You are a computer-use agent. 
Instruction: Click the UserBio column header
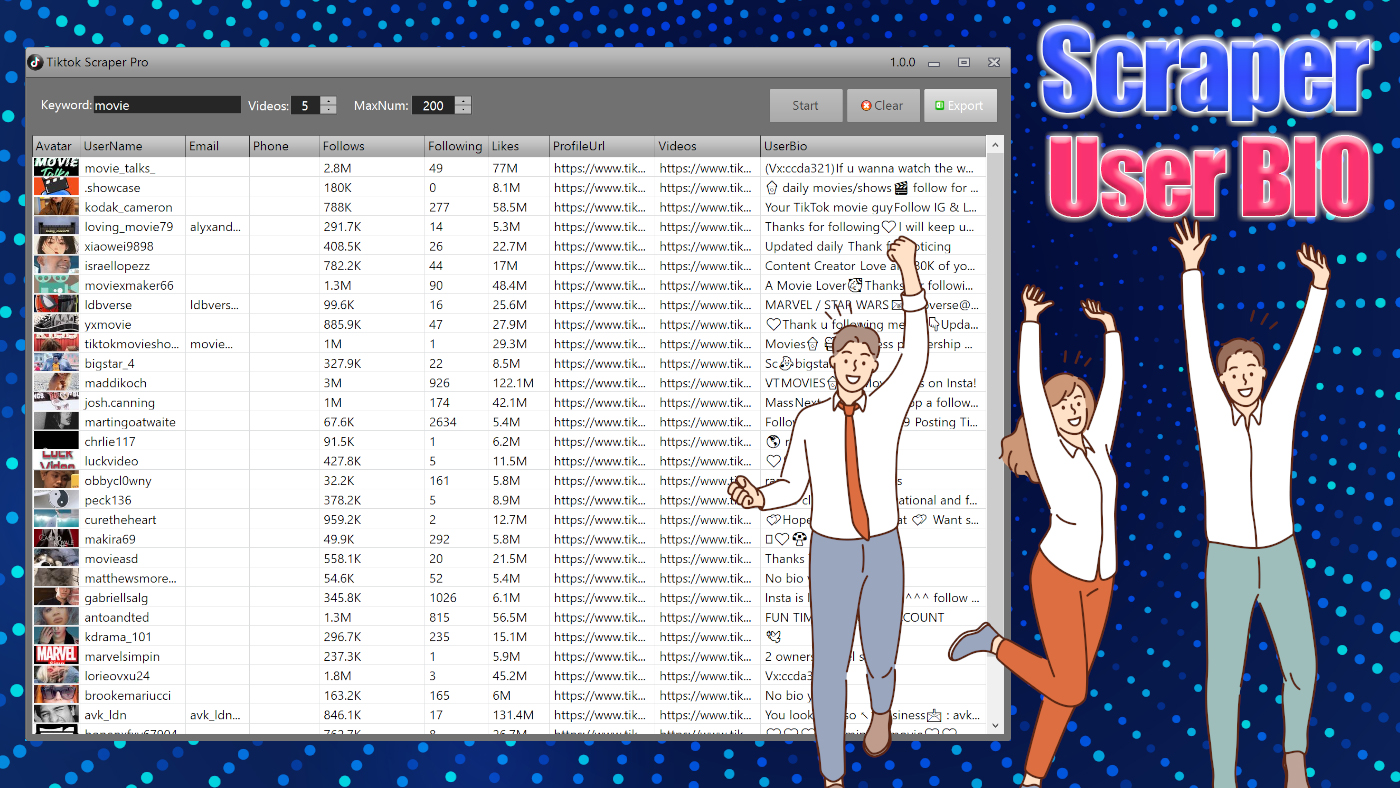pyautogui.click(x=873, y=146)
